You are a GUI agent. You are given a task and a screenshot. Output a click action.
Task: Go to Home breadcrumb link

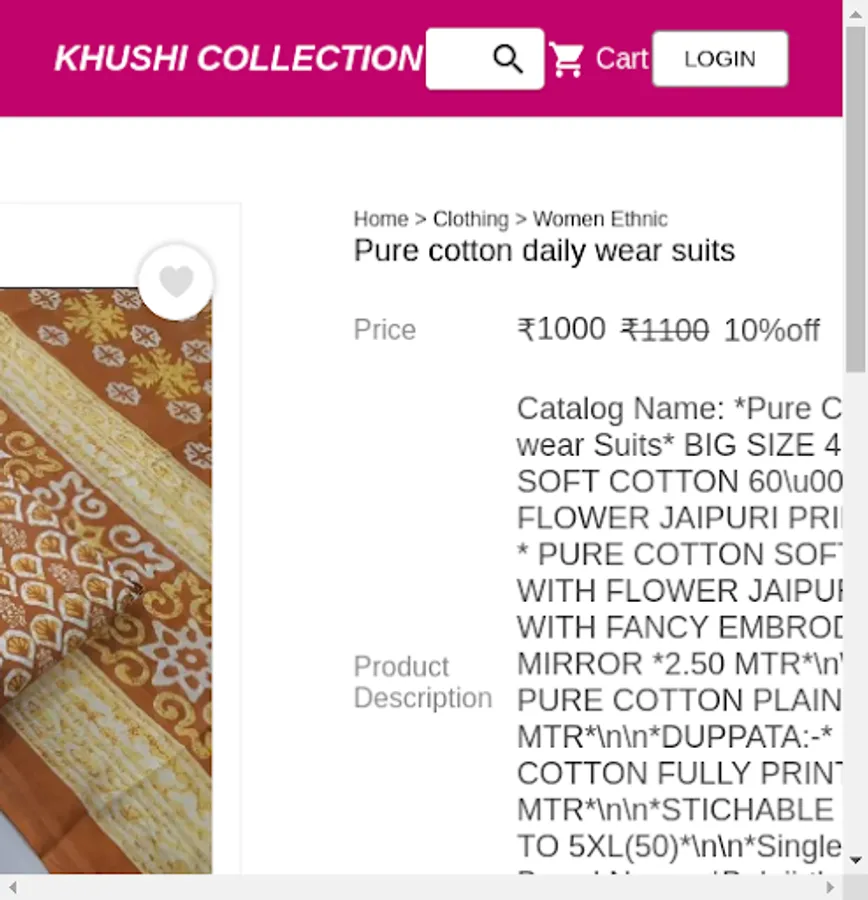point(381,219)
